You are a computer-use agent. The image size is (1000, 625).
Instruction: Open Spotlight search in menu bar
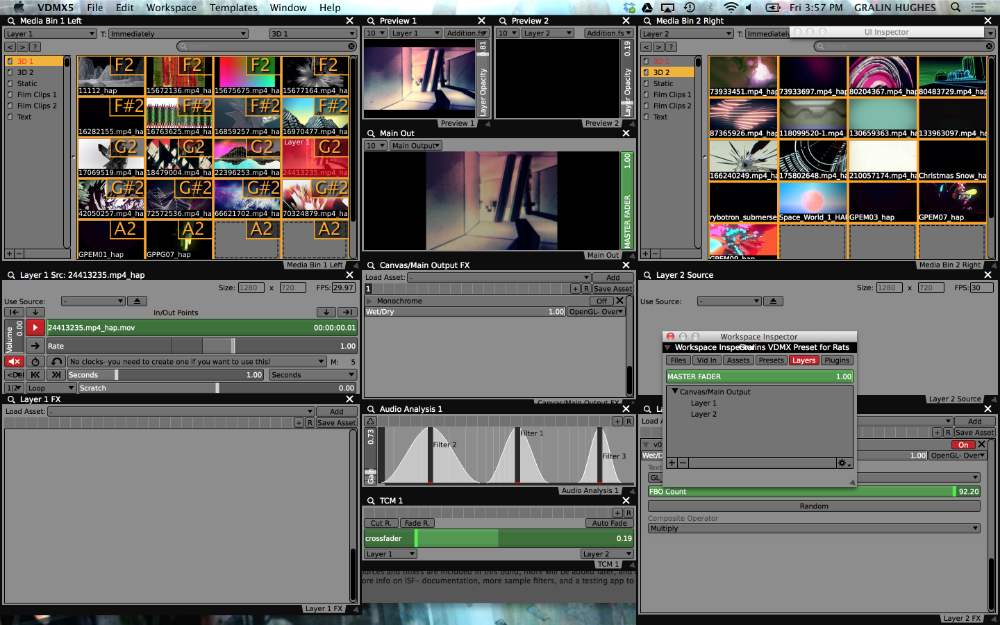(x=955, y=8)
